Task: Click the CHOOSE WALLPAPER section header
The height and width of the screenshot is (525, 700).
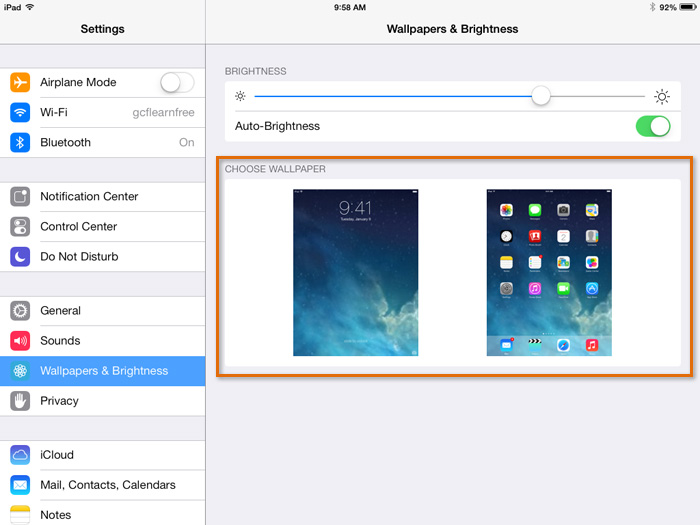Action: (x=275, y=169)
